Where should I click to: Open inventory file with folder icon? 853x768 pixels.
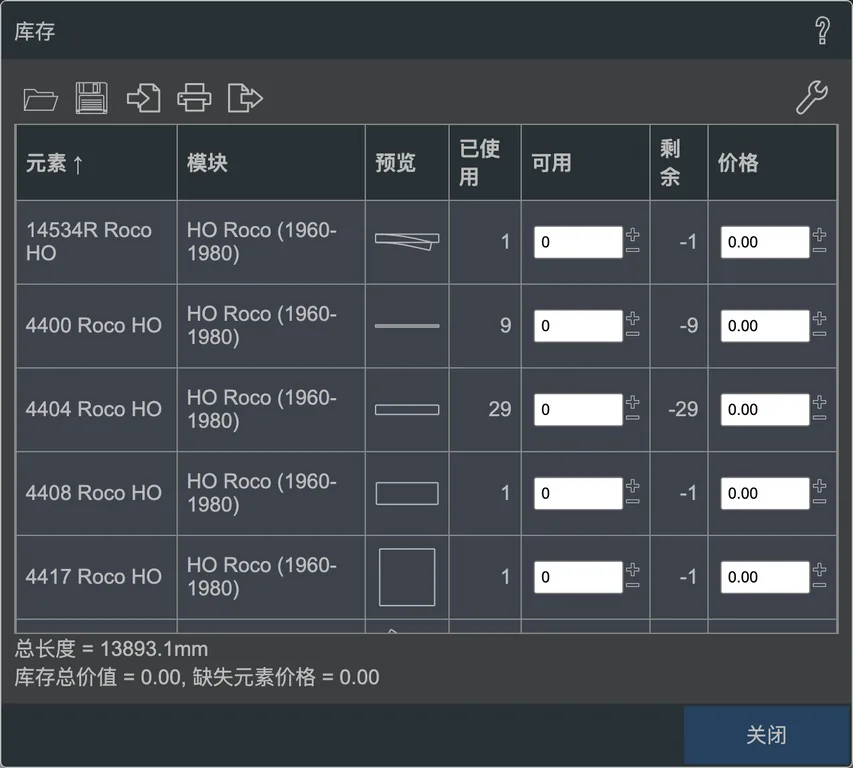(41, 99)
